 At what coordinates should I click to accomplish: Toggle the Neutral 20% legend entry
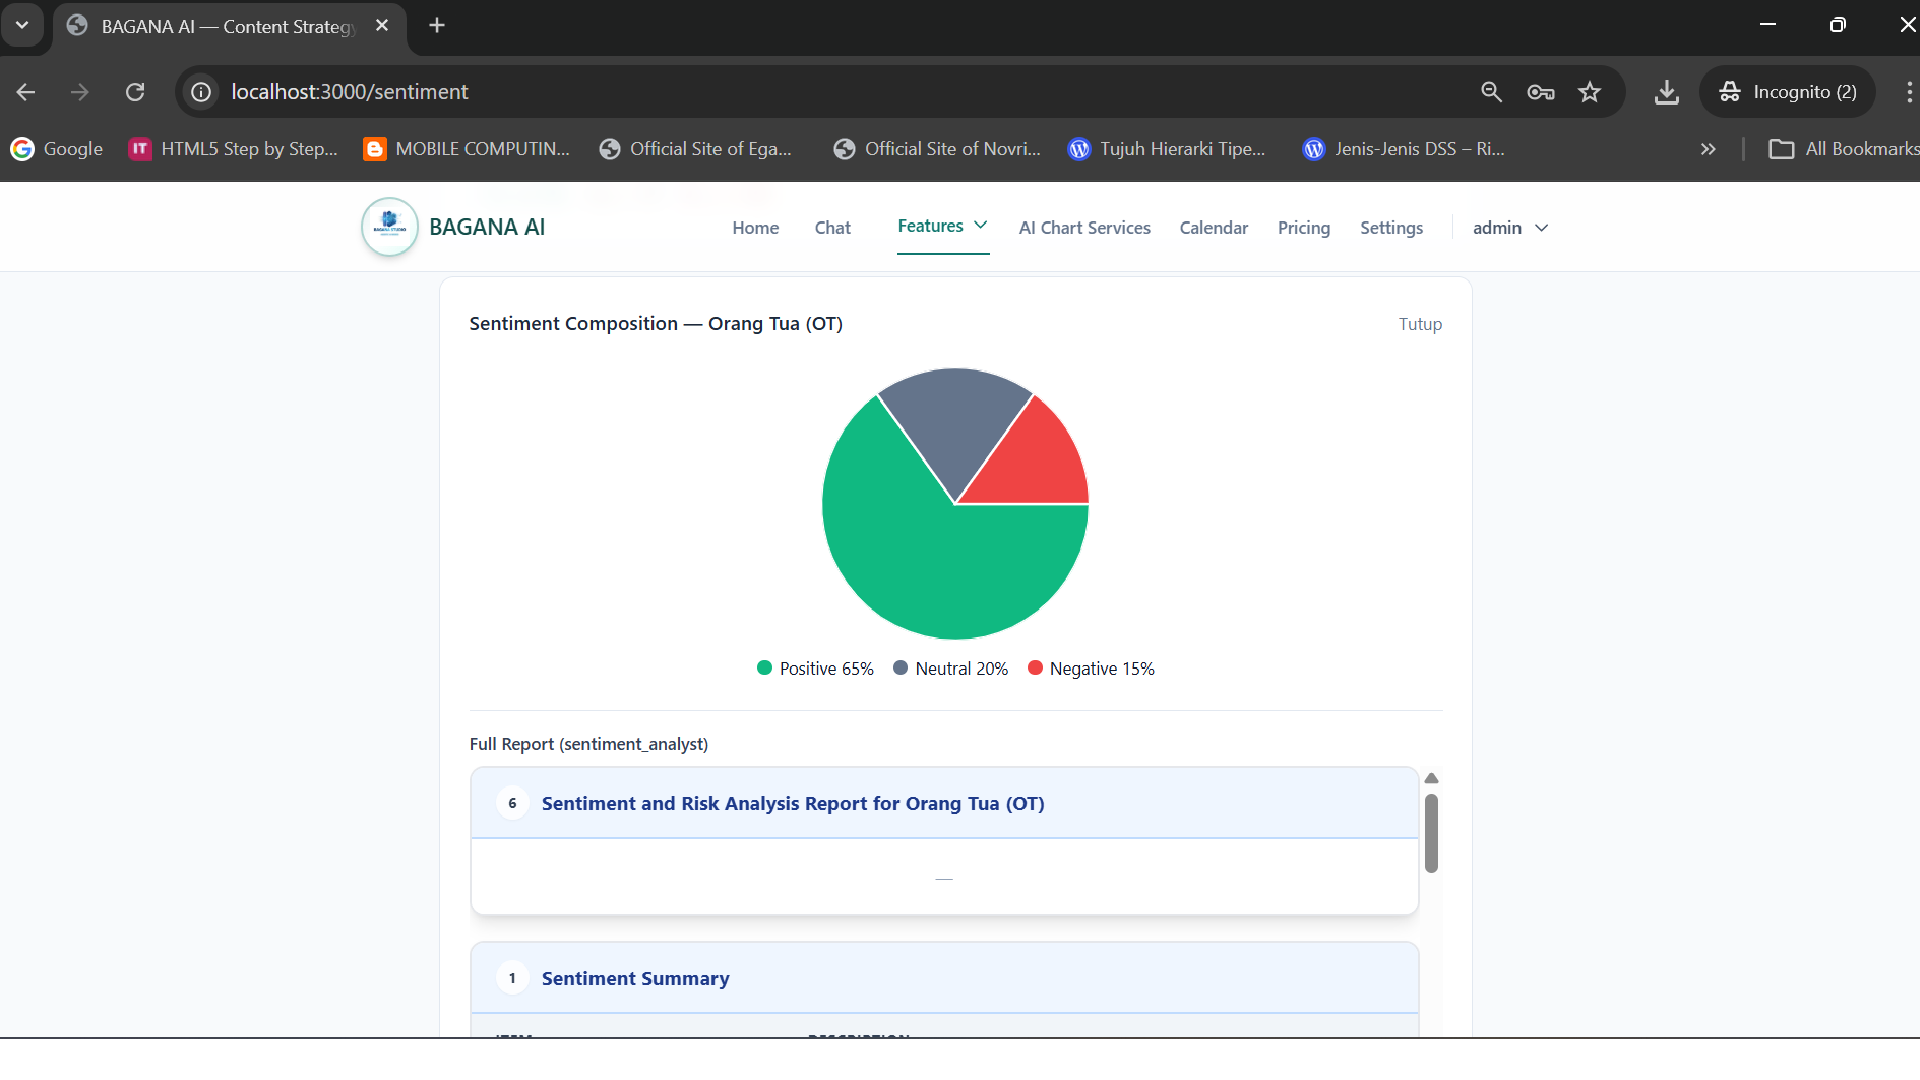click(x=949, y=668)
